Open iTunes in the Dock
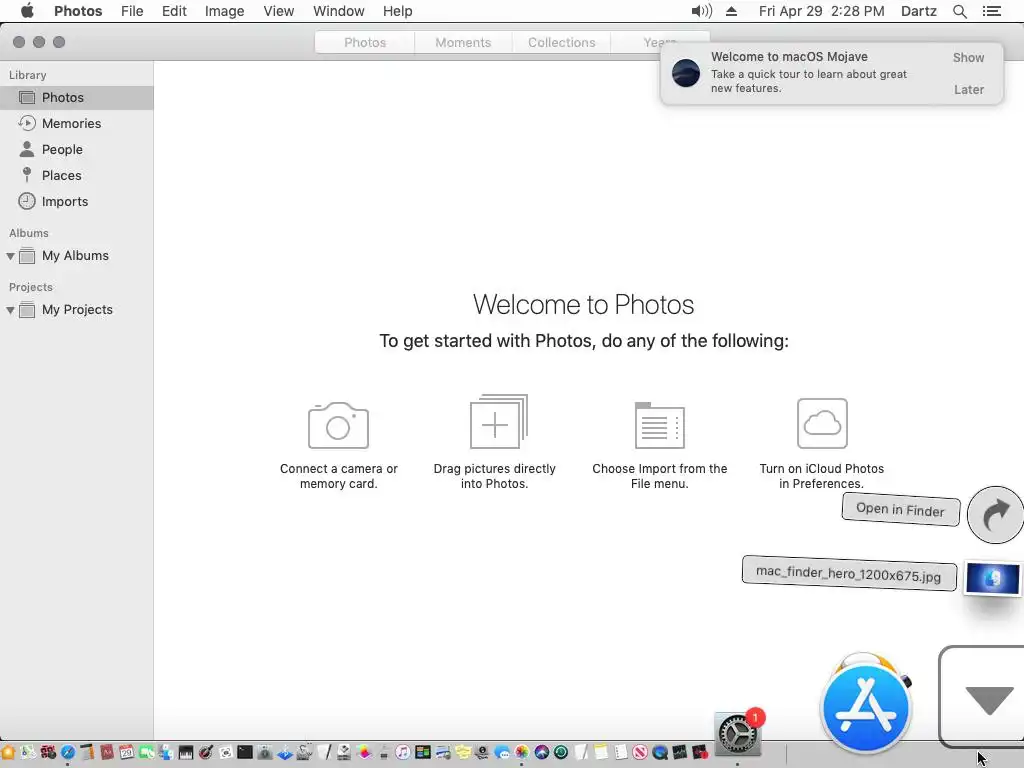Image resolution: width=1024 pixels, height=768 pixels. (x=403, y=752)
